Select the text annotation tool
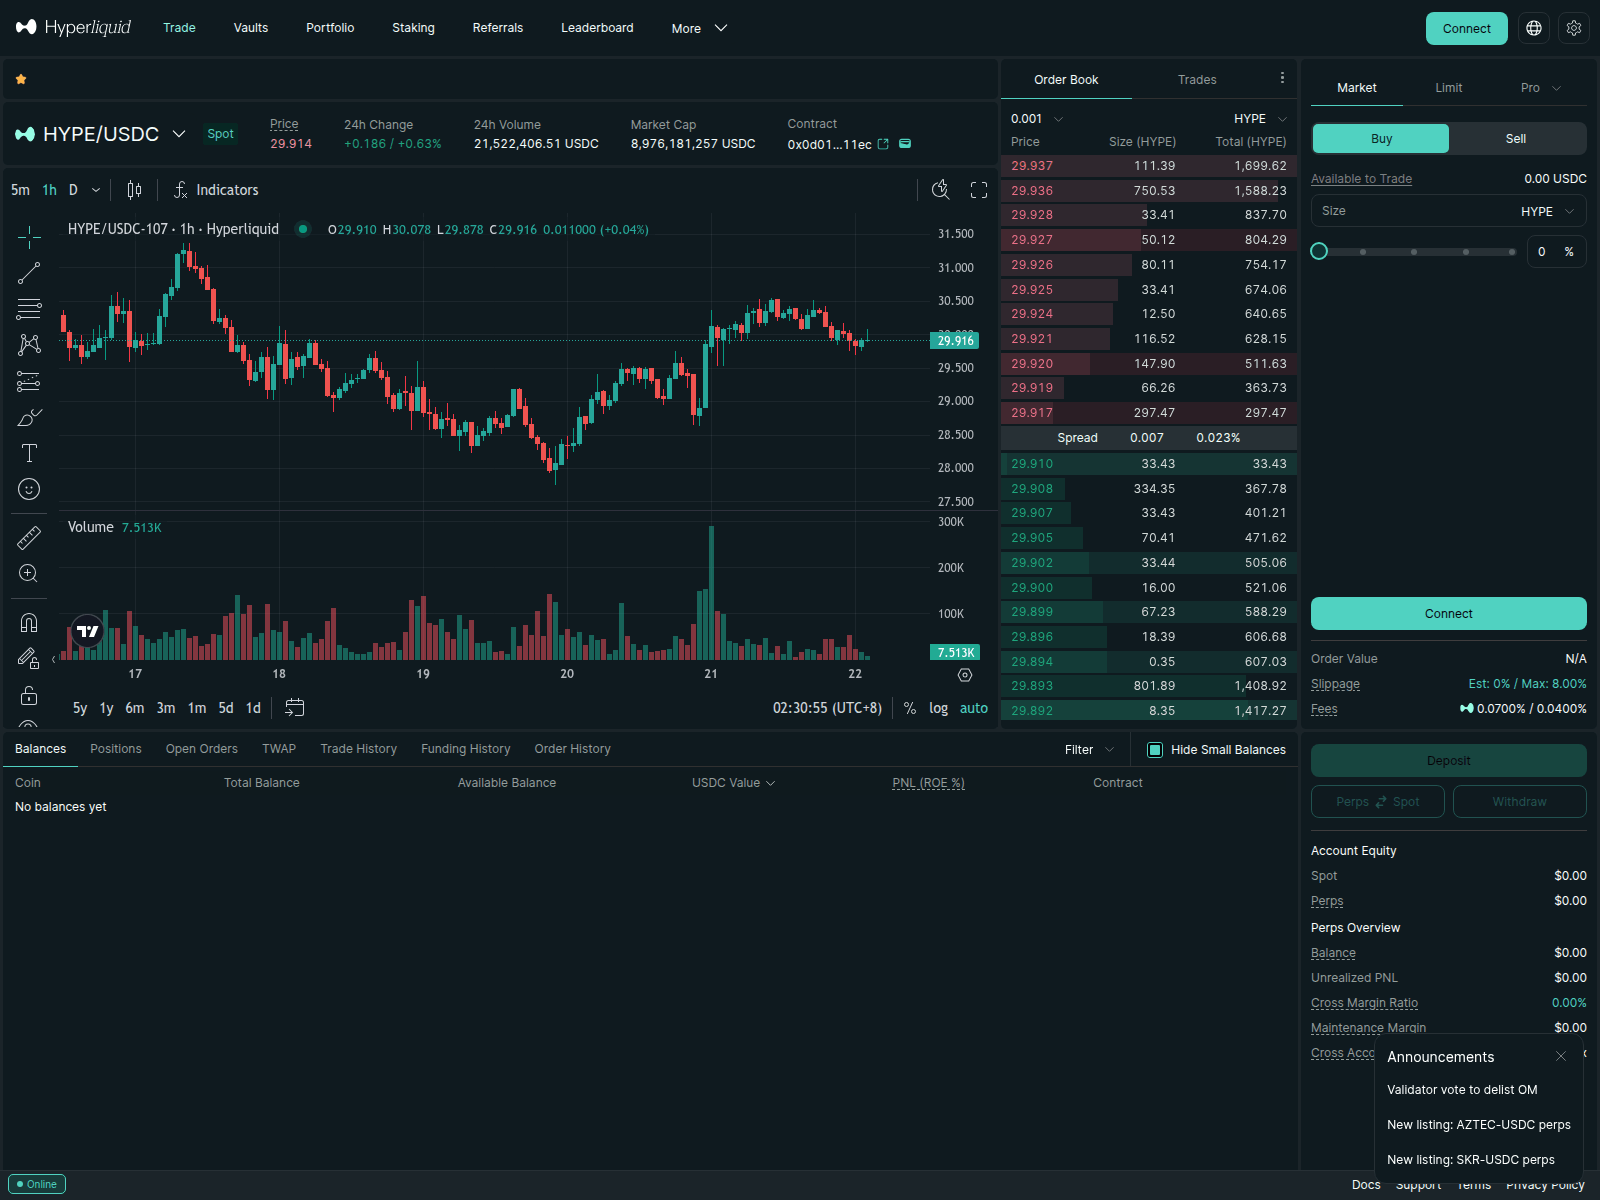 click(29, 453)
